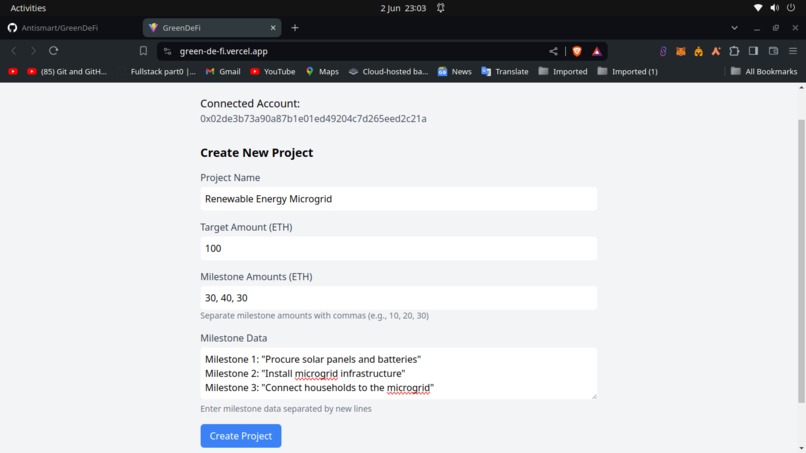Click the orange flame extension icon

click(699, 51)
